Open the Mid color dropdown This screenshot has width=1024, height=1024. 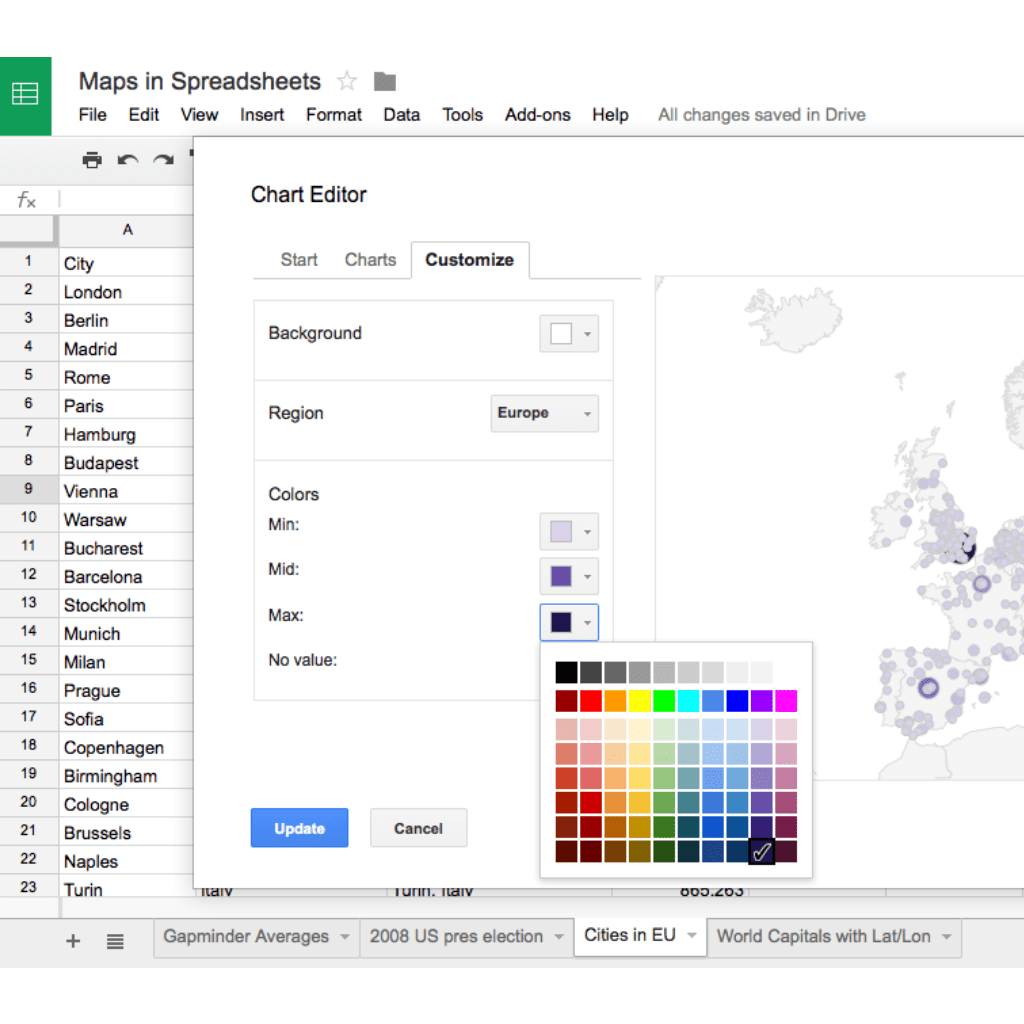pos(569,576)
